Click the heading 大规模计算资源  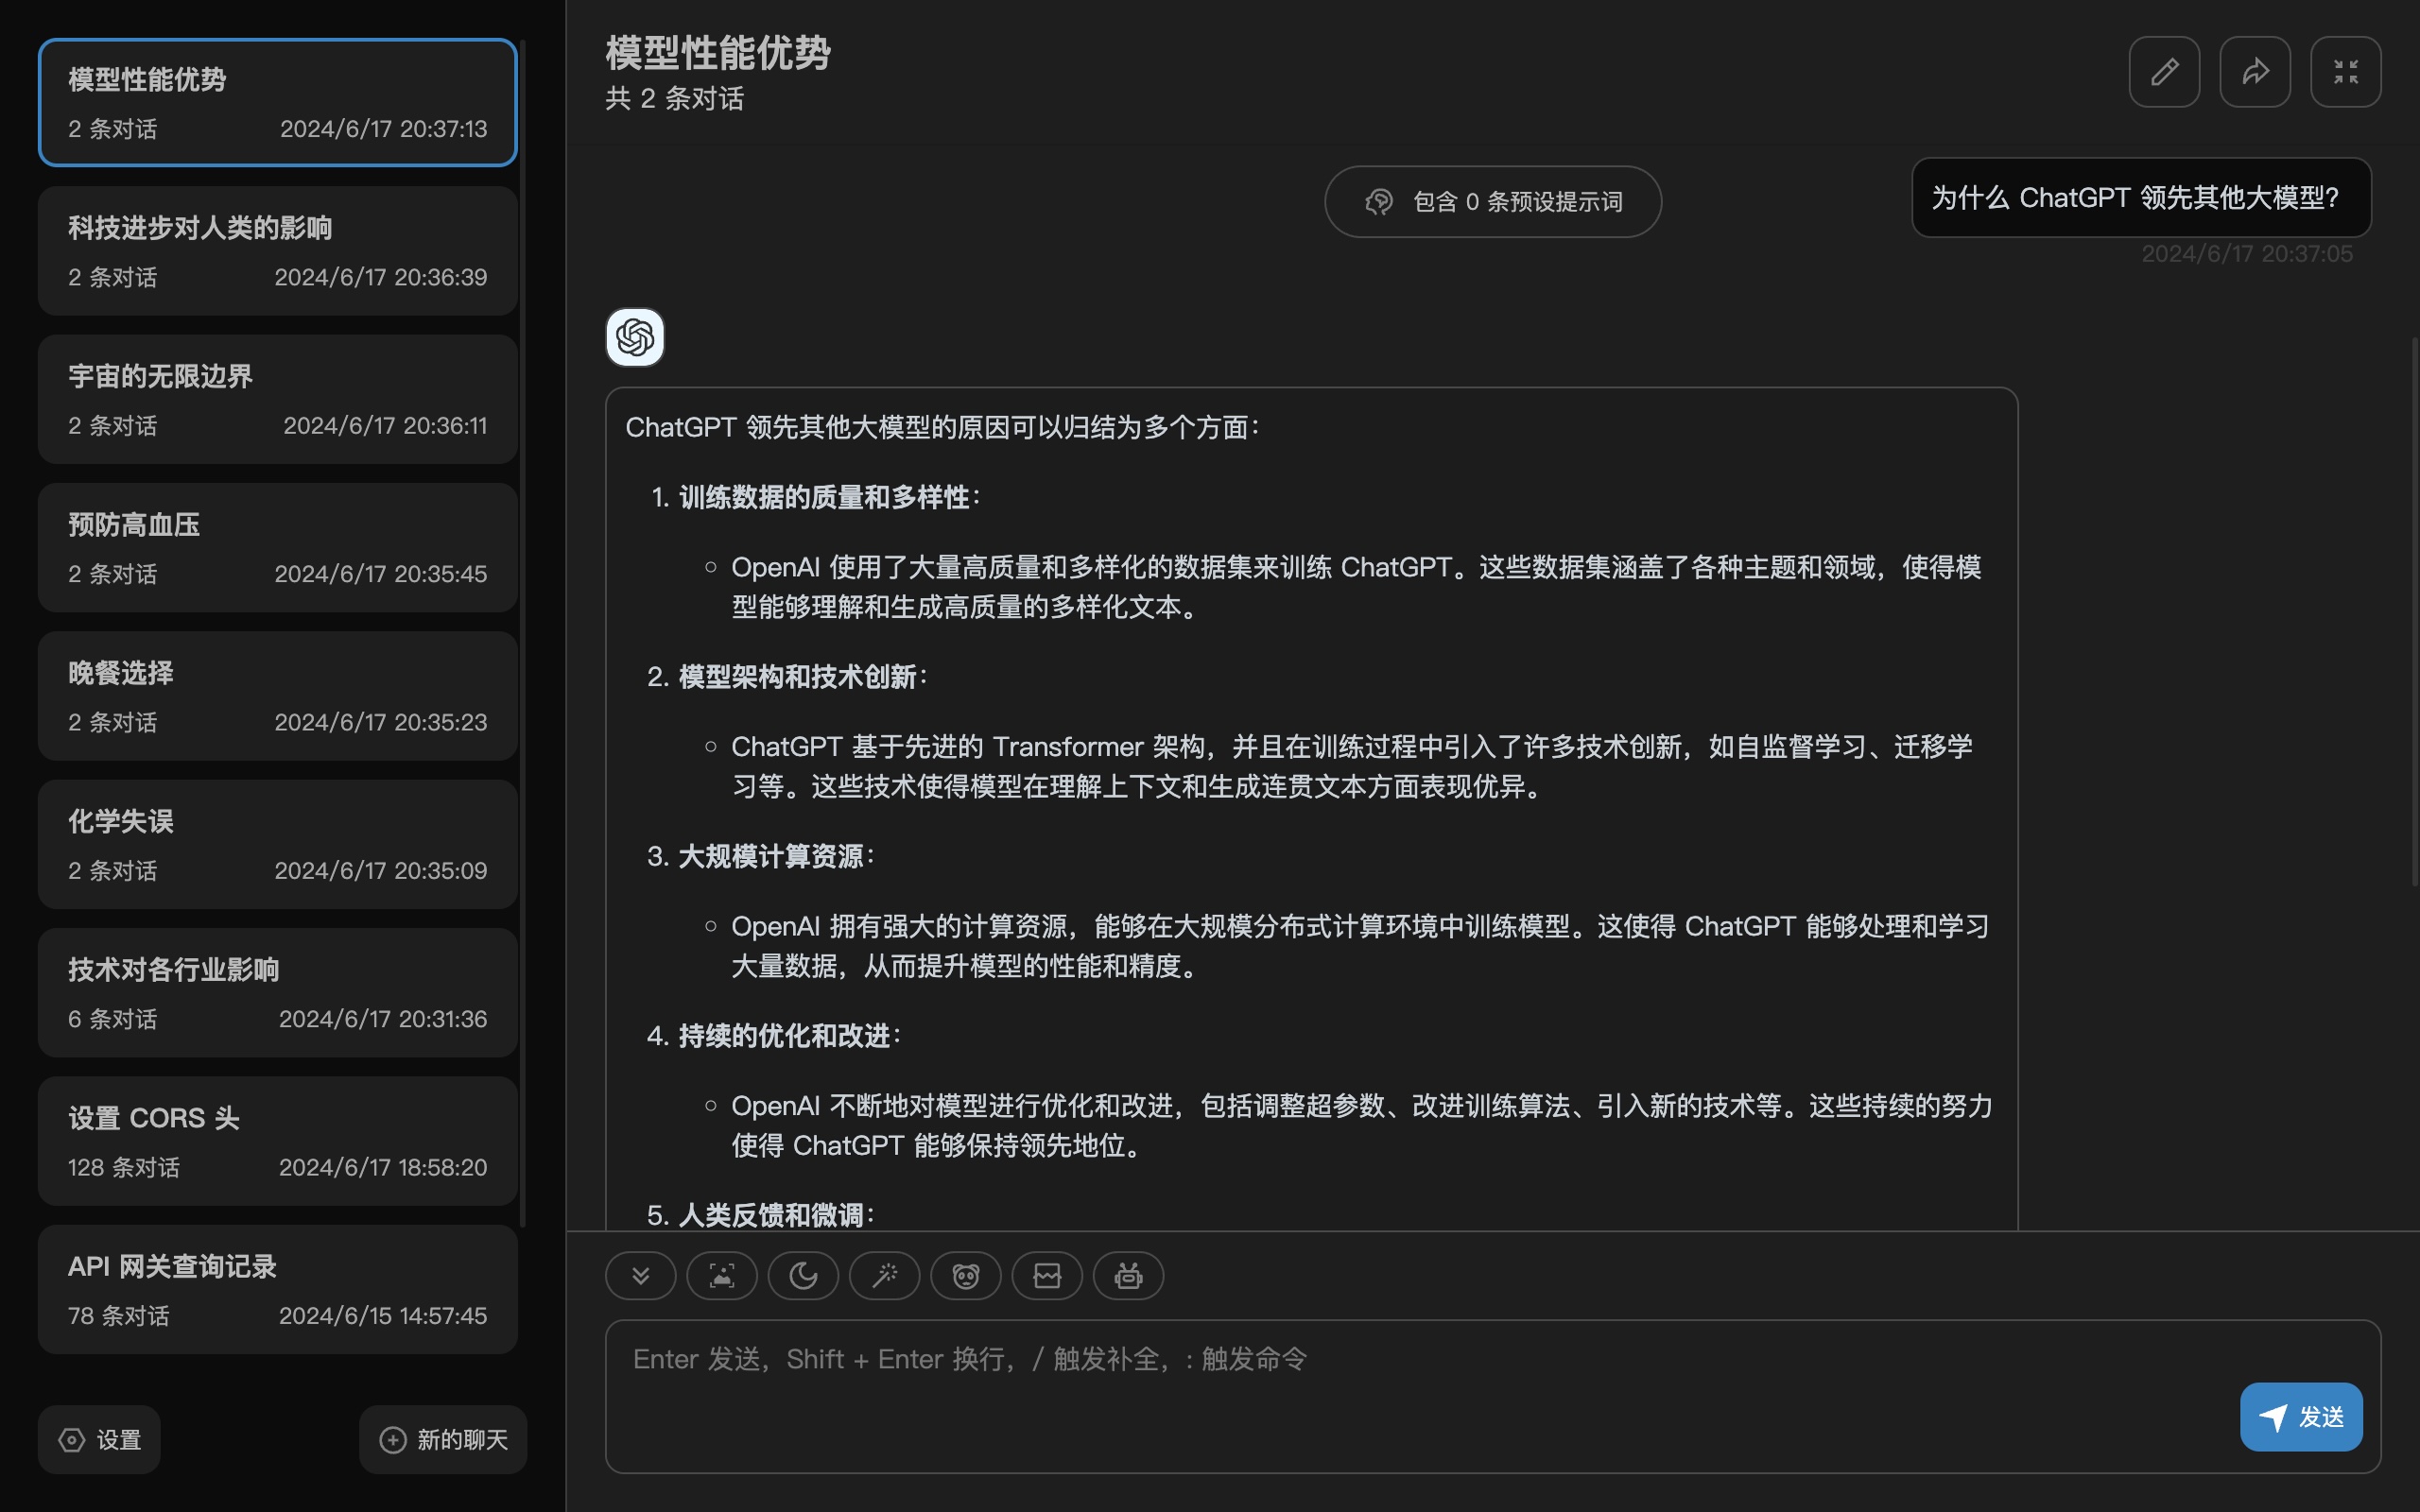(x=771, y=856)
